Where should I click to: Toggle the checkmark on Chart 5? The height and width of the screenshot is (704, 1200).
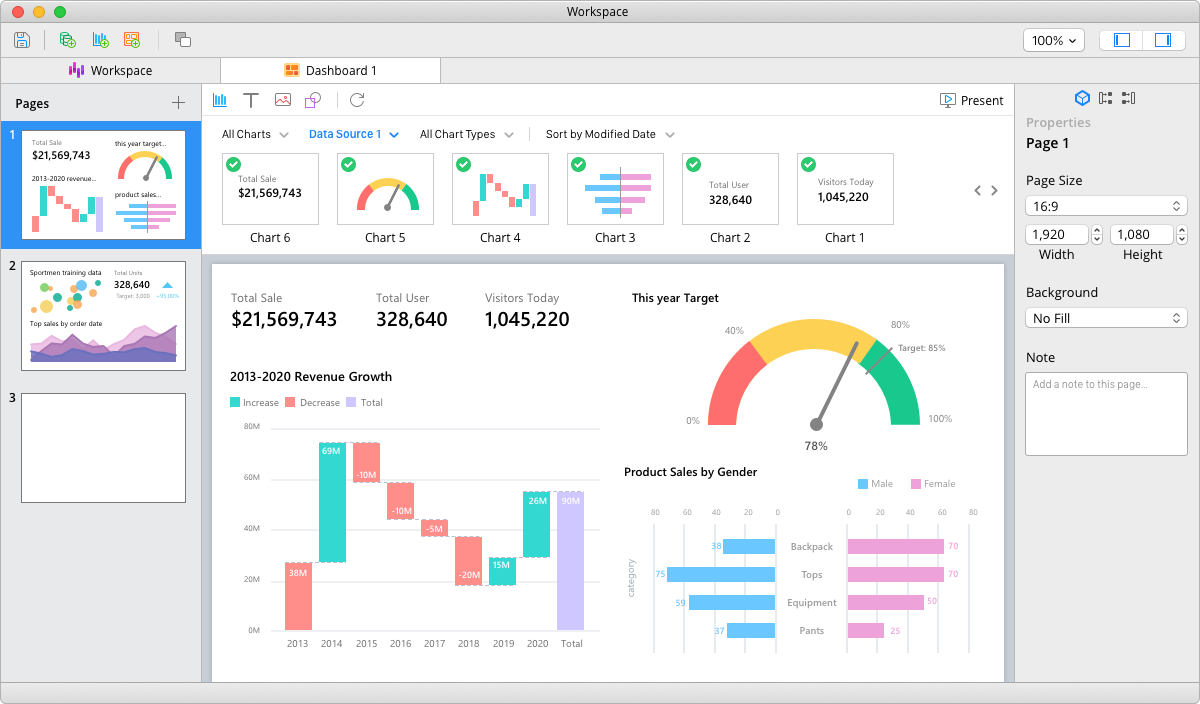(348, 164)
